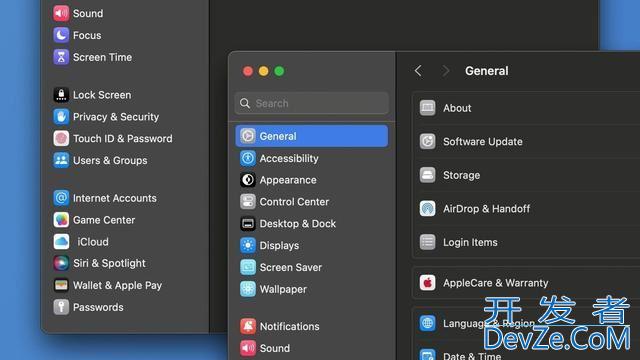Click the Accessibility icon in front sidebar
640x360 pixels.
click(248, 158)
